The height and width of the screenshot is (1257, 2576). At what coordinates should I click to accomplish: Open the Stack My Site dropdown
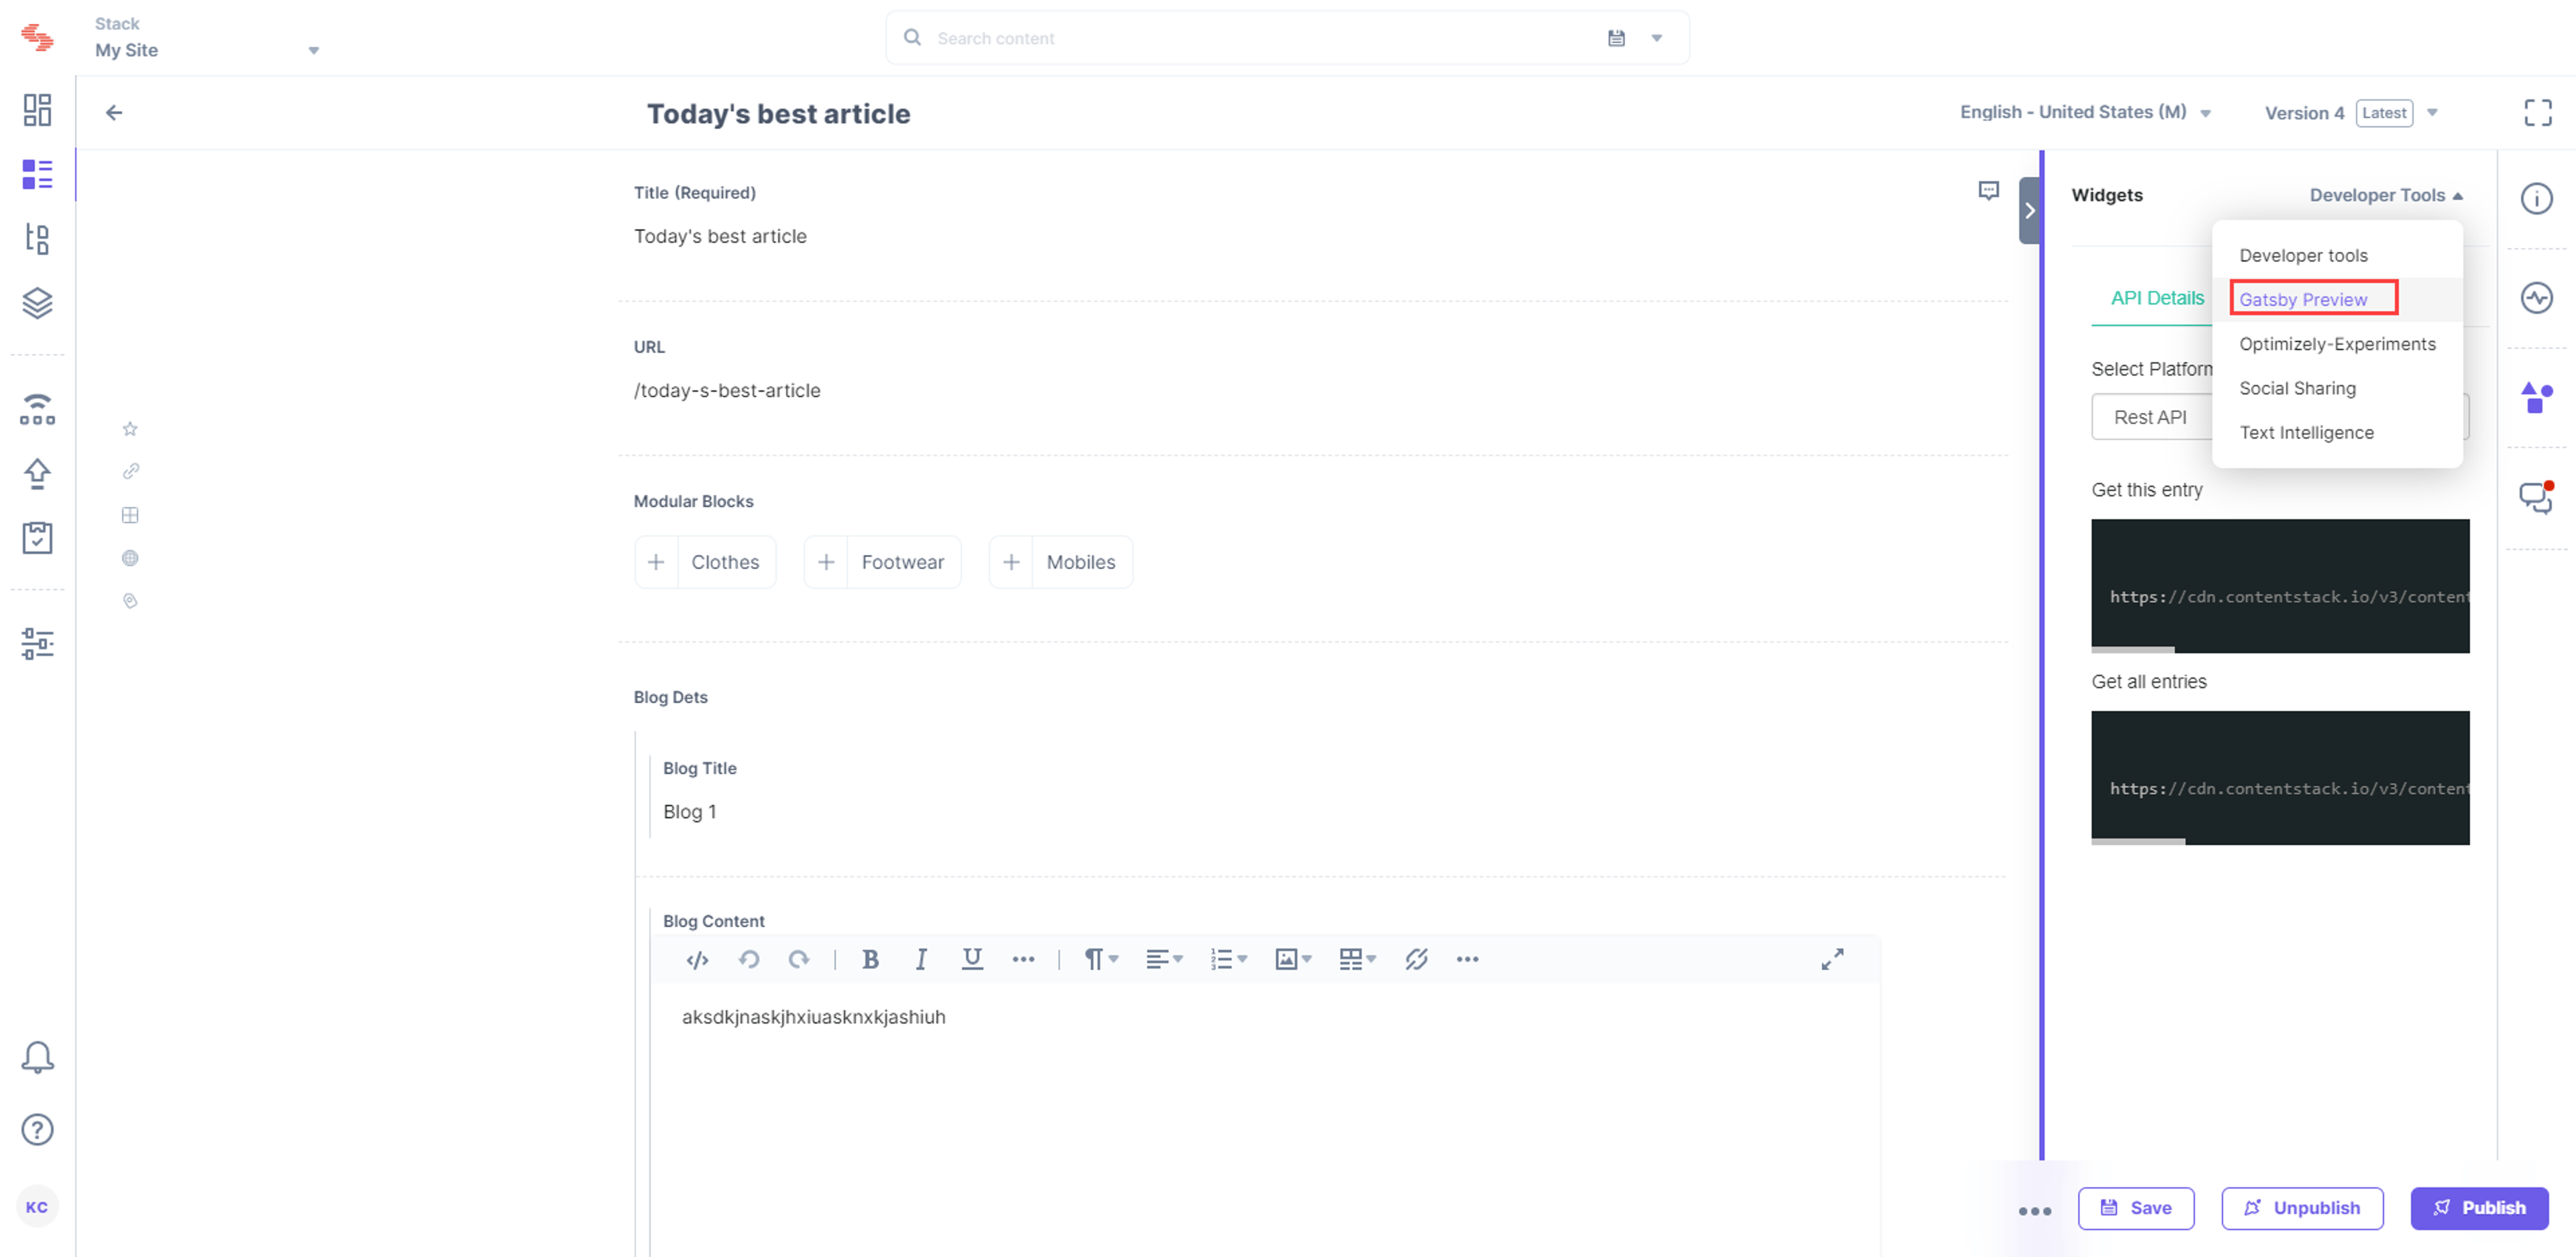coord(207,38)
